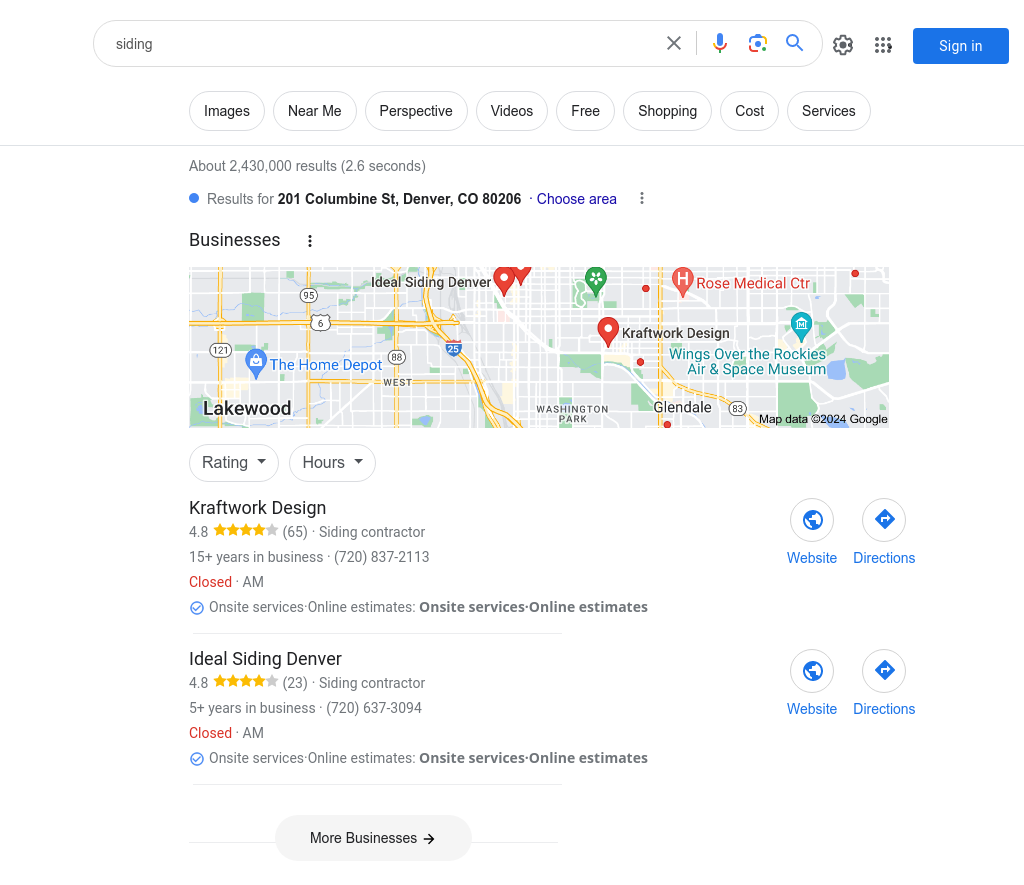Screen dimensions: 1024x885
Task: Open the settings gear icon
Action: point(843,45)
